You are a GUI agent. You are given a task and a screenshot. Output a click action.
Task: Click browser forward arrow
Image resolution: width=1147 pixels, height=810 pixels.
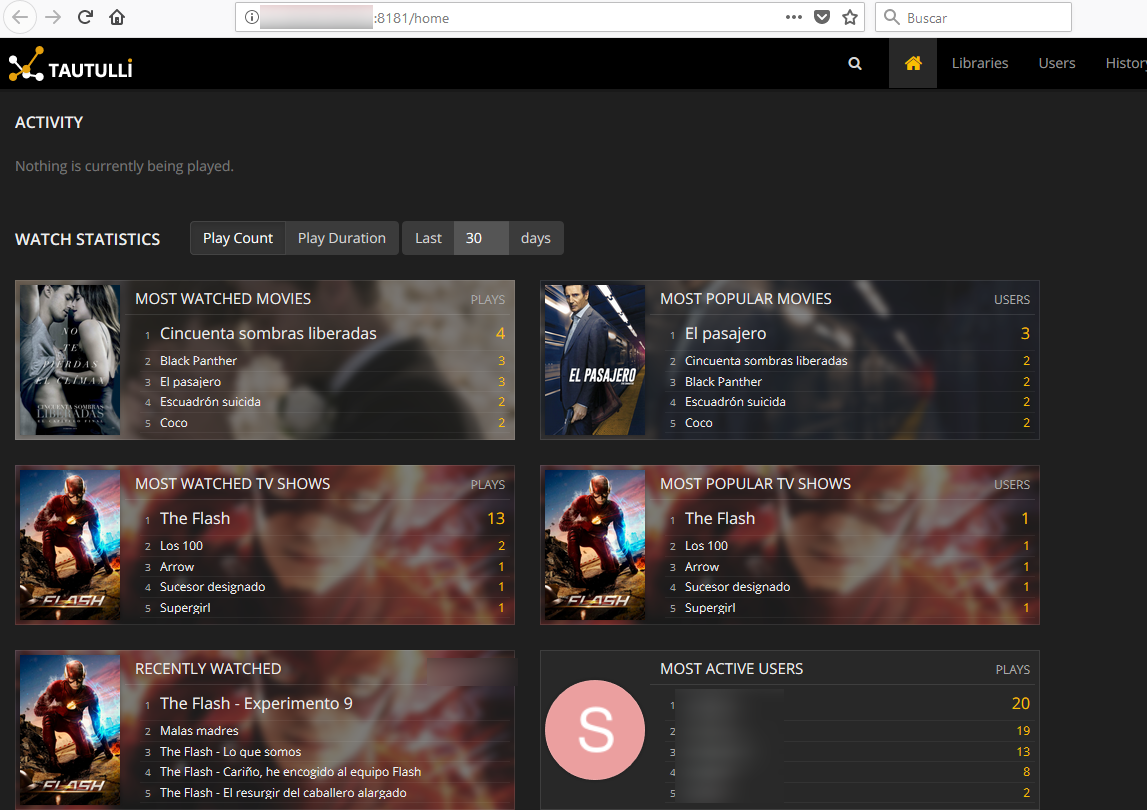point(53,18)
